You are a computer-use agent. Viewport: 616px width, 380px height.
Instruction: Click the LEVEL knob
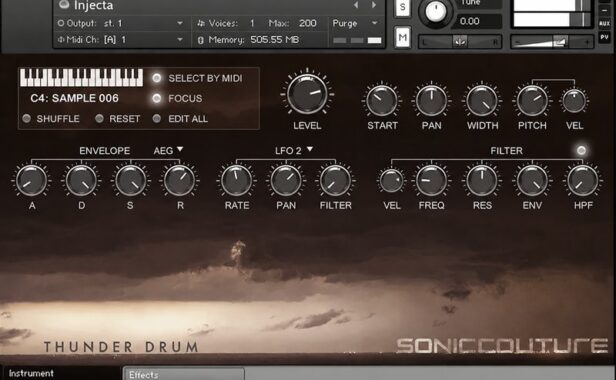(x=307, y=95)
